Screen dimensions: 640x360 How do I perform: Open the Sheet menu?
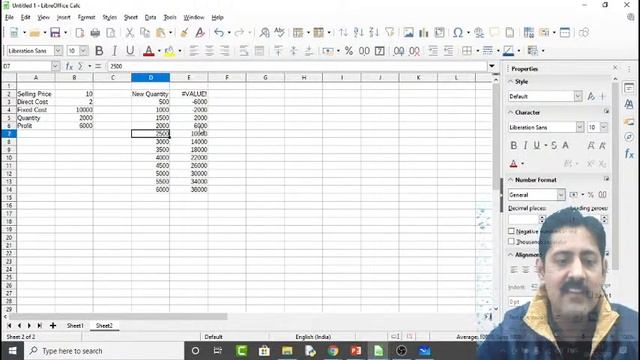click(131, 17)
